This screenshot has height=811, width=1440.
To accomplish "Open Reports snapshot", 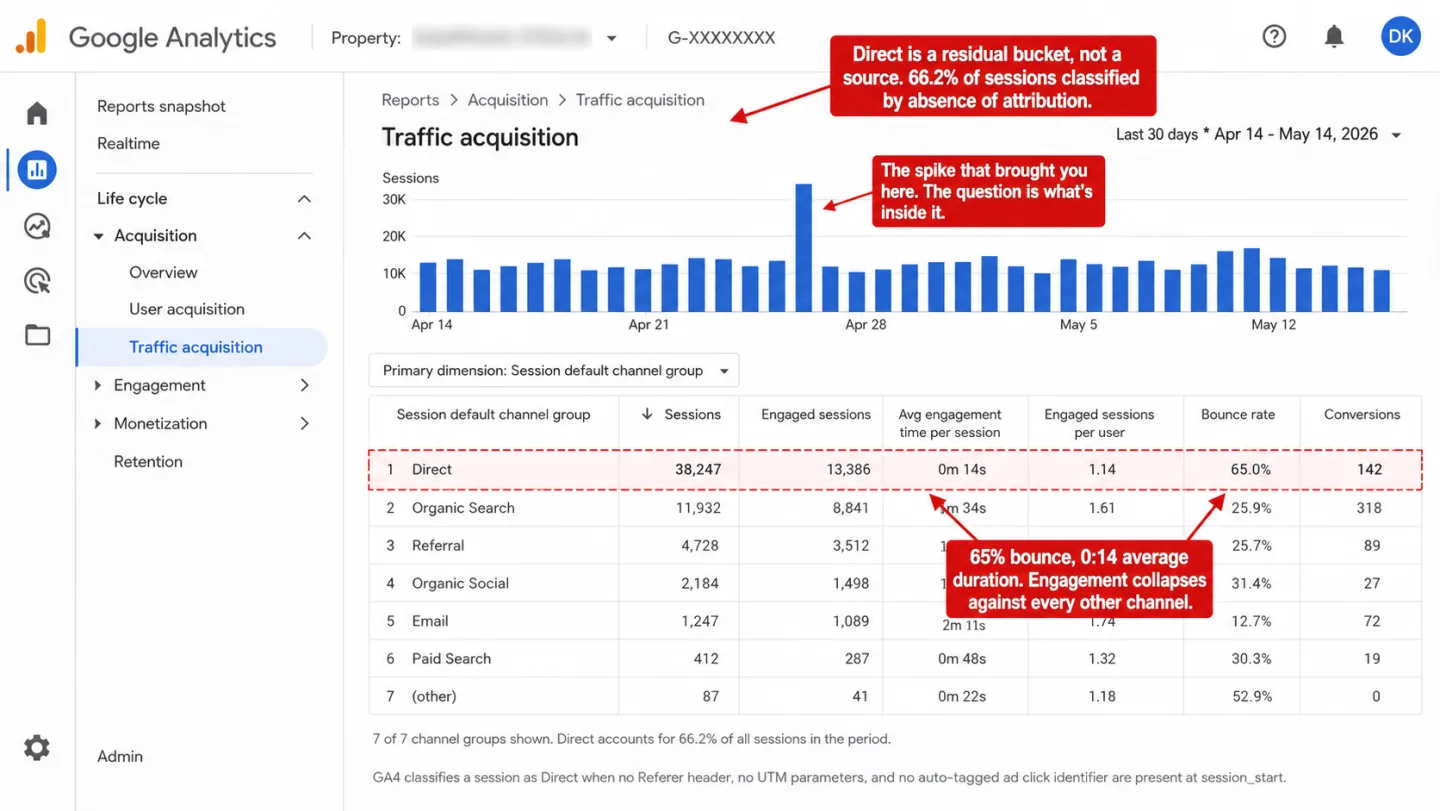I will (x=161, y=106).
